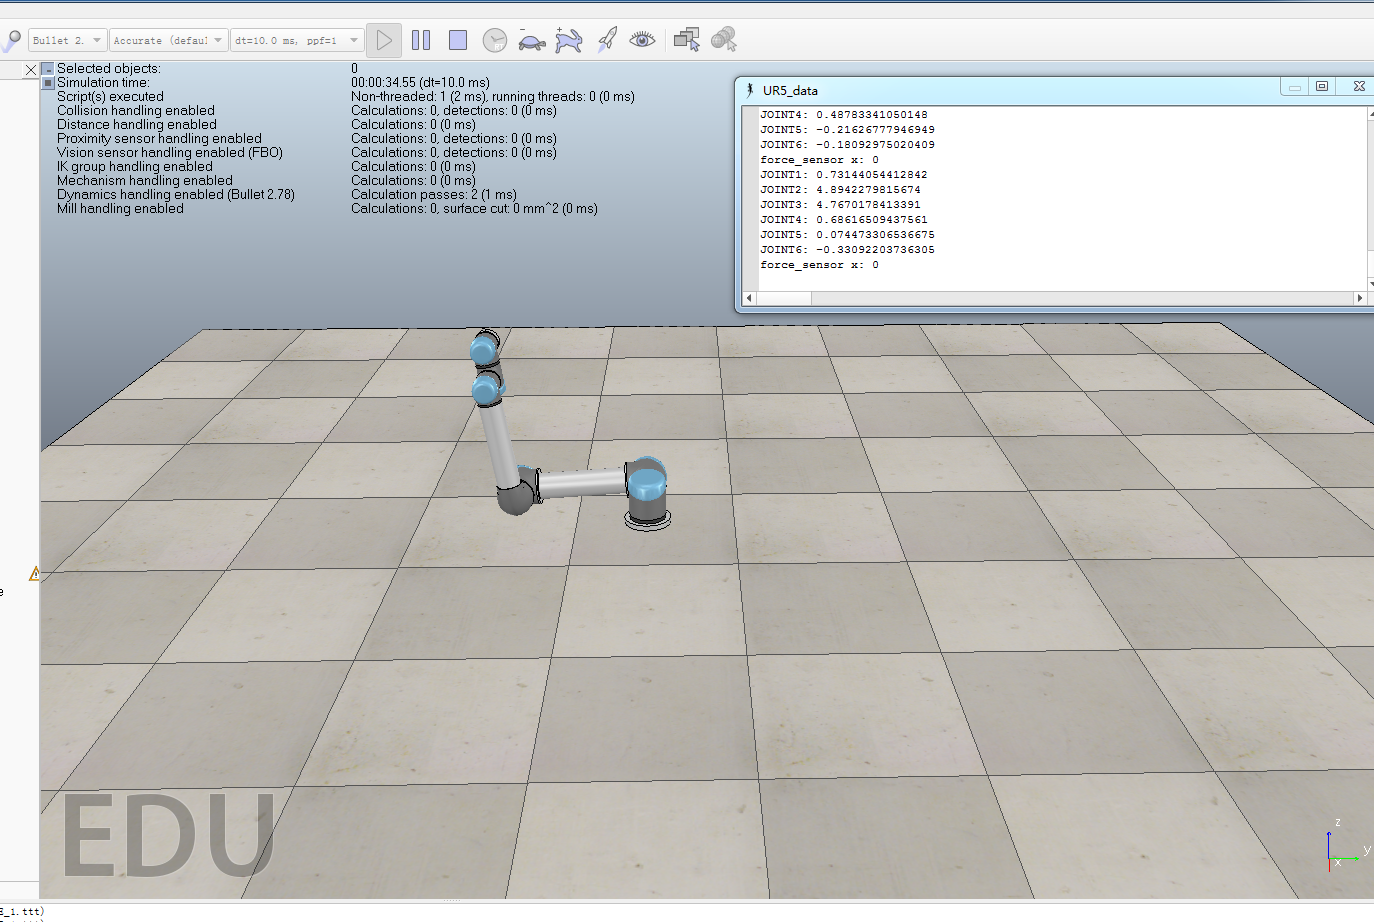Image resolution: width=1374 pixels, height=922 pixels.
Task: Click the 'JOINT3: 4.7670178413391' line
Action: 840,205
